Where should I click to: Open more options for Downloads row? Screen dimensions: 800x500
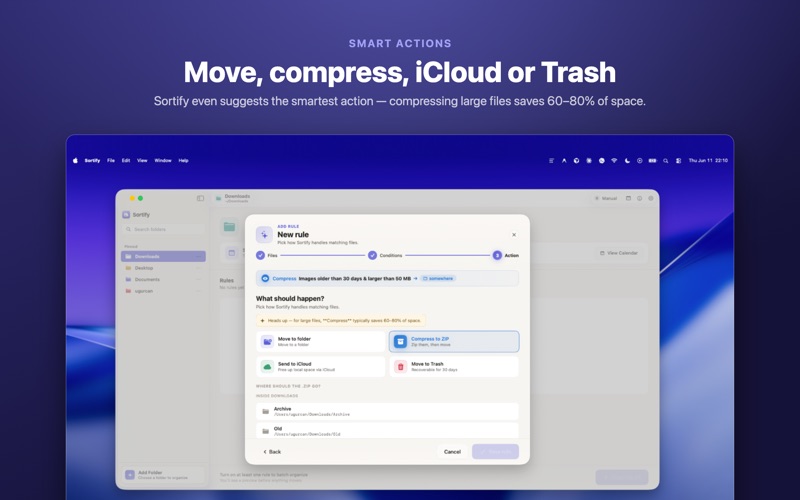(x=198, y=256)
